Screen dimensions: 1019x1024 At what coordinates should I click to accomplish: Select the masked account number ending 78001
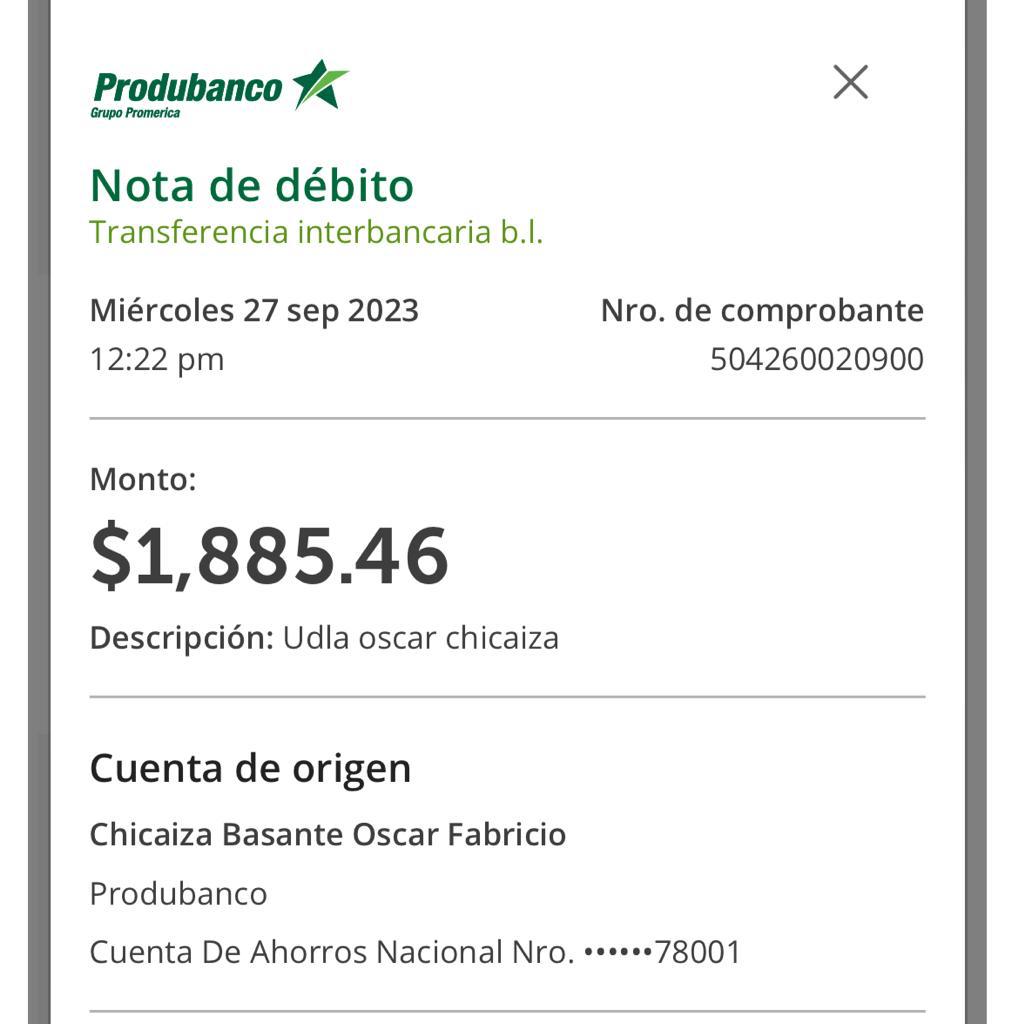coord(662,952)
